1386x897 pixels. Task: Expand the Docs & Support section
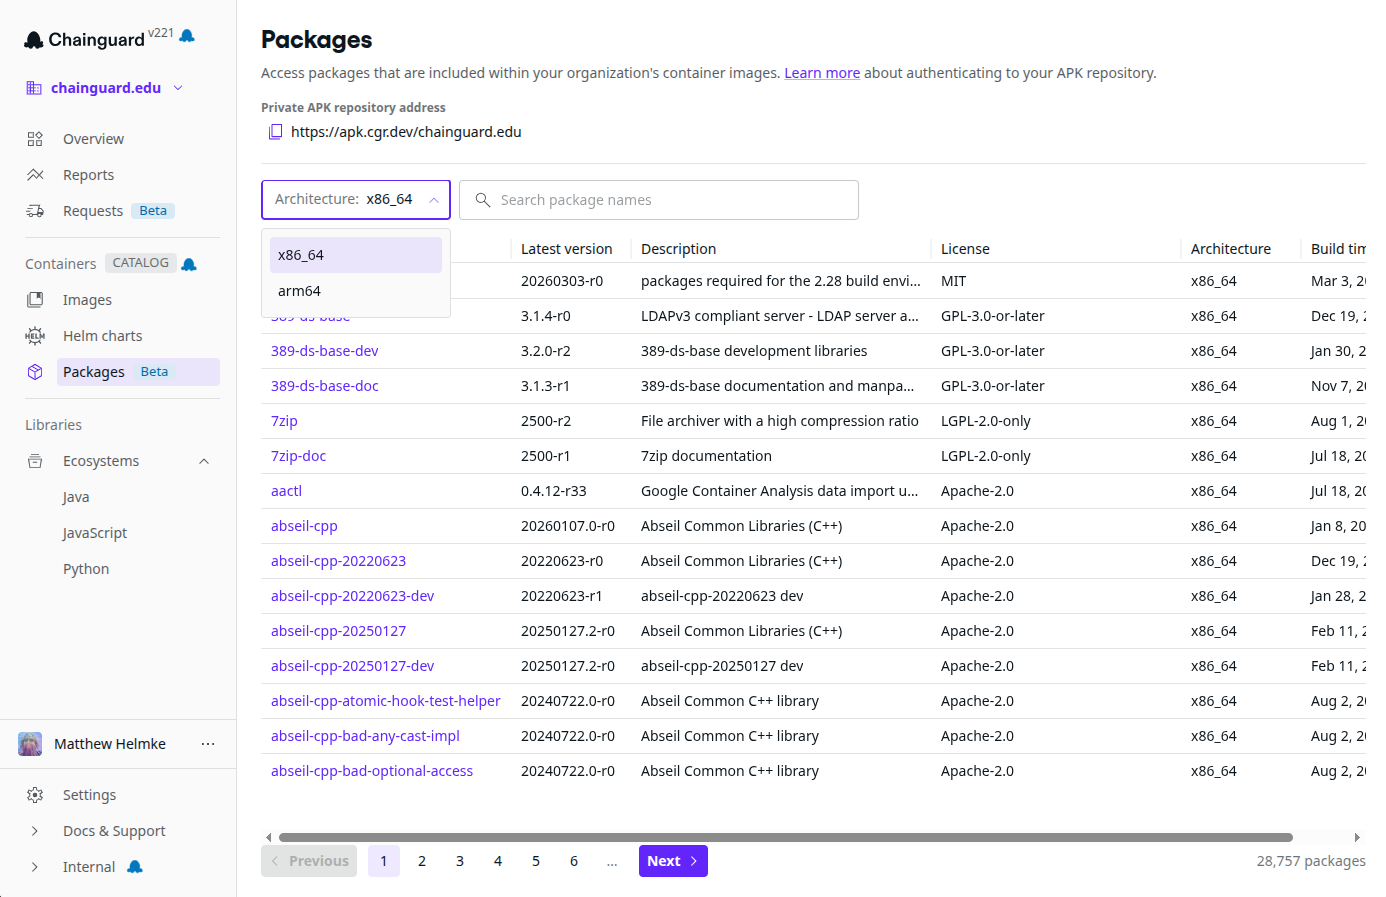(x=35, y=831)
